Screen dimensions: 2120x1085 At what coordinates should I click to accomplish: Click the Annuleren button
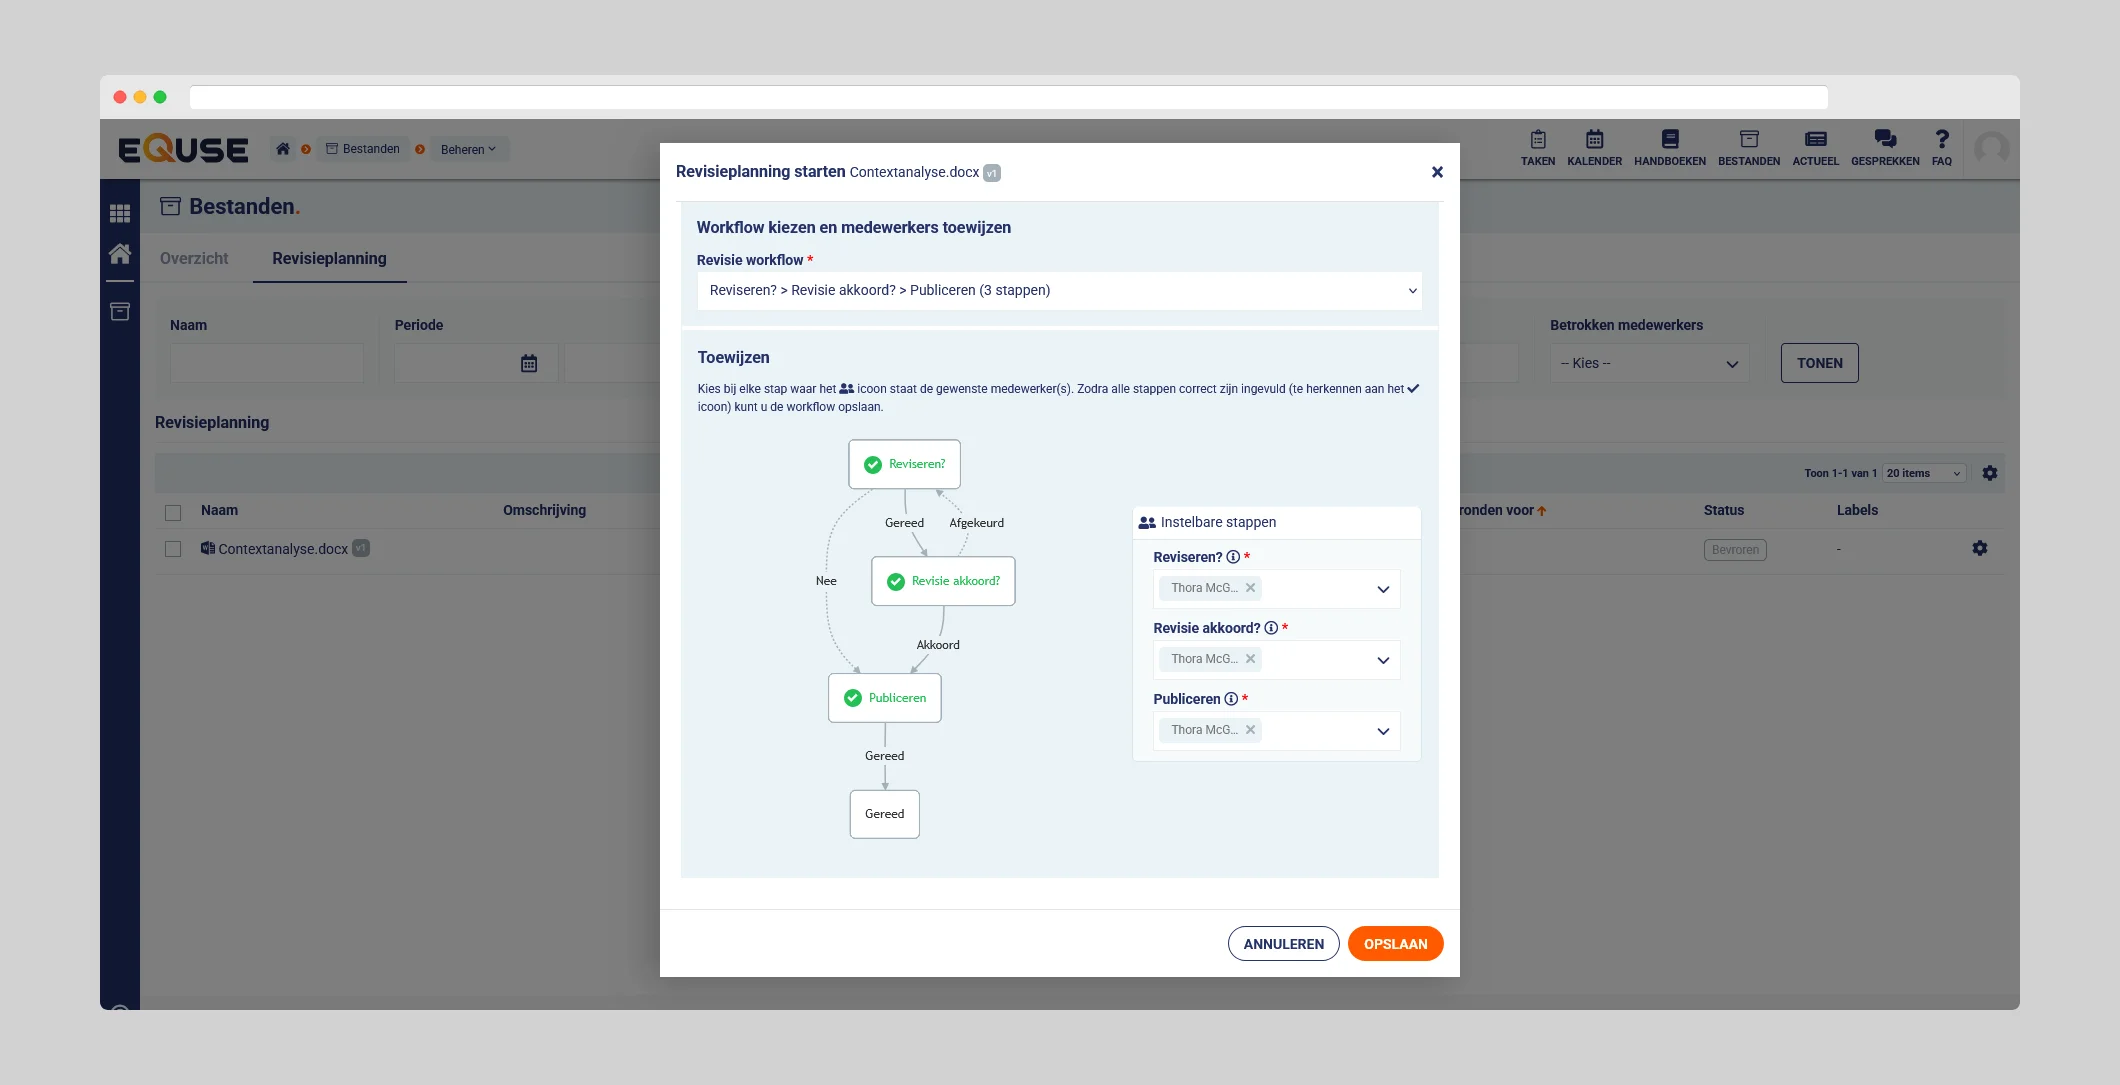coord(1283,944)
